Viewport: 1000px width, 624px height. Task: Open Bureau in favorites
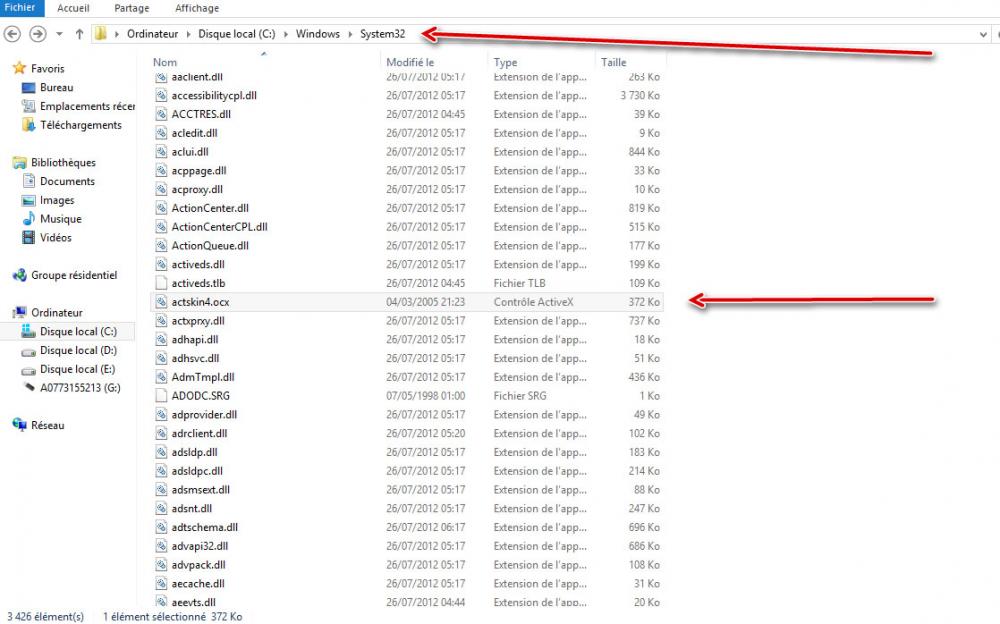coord(56,87)
